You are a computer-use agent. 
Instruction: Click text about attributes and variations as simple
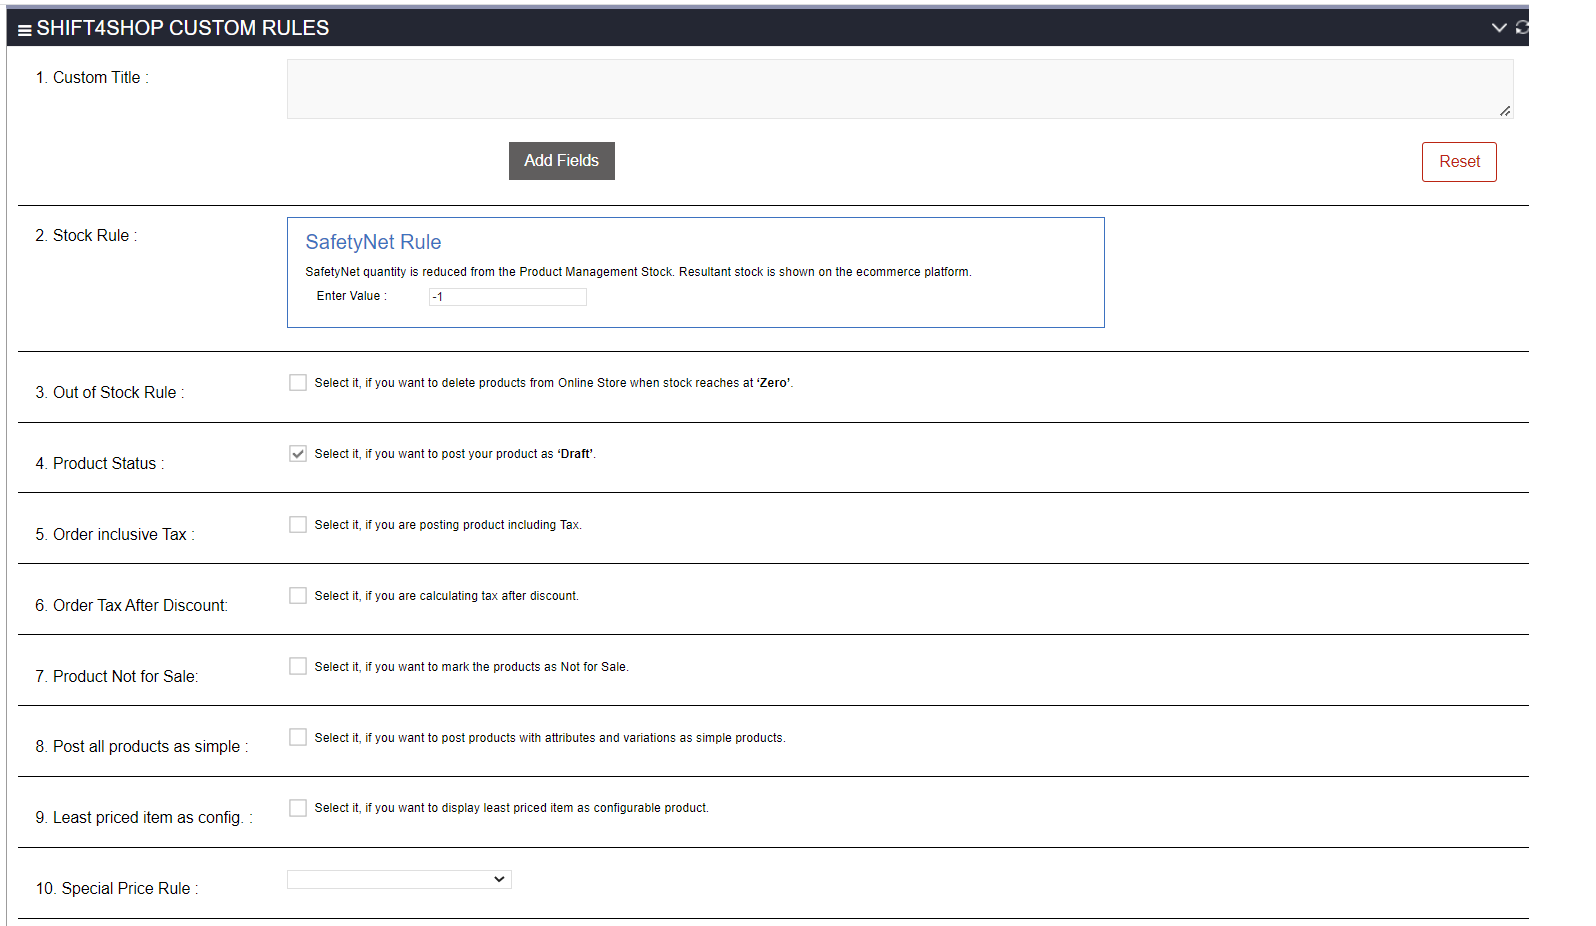point(550,738)
